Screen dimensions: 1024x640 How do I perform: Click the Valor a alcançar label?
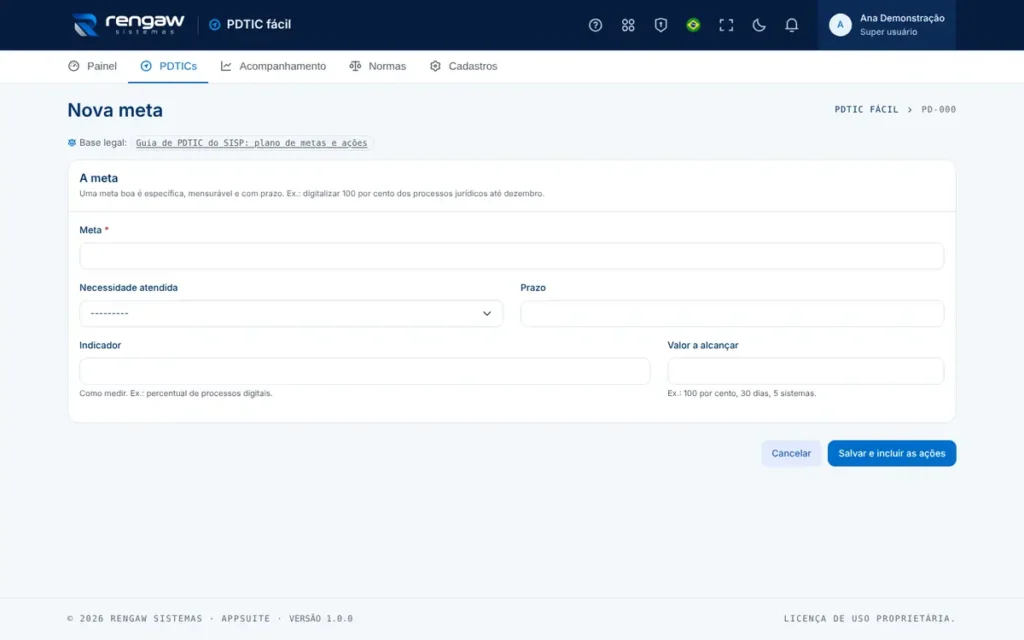click(x=703, y=345)
